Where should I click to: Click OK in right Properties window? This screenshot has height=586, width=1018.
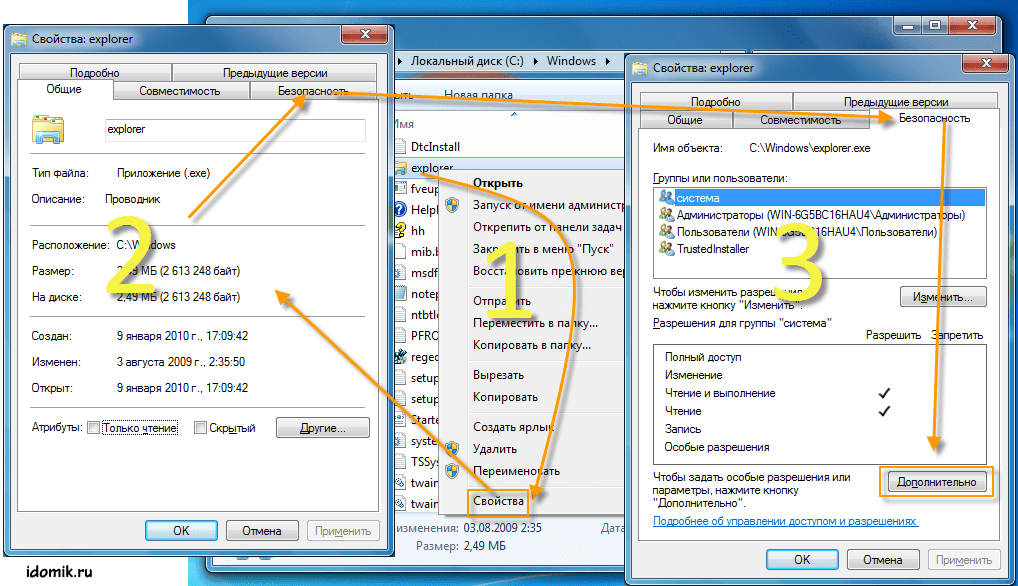[x=802, y=559]
